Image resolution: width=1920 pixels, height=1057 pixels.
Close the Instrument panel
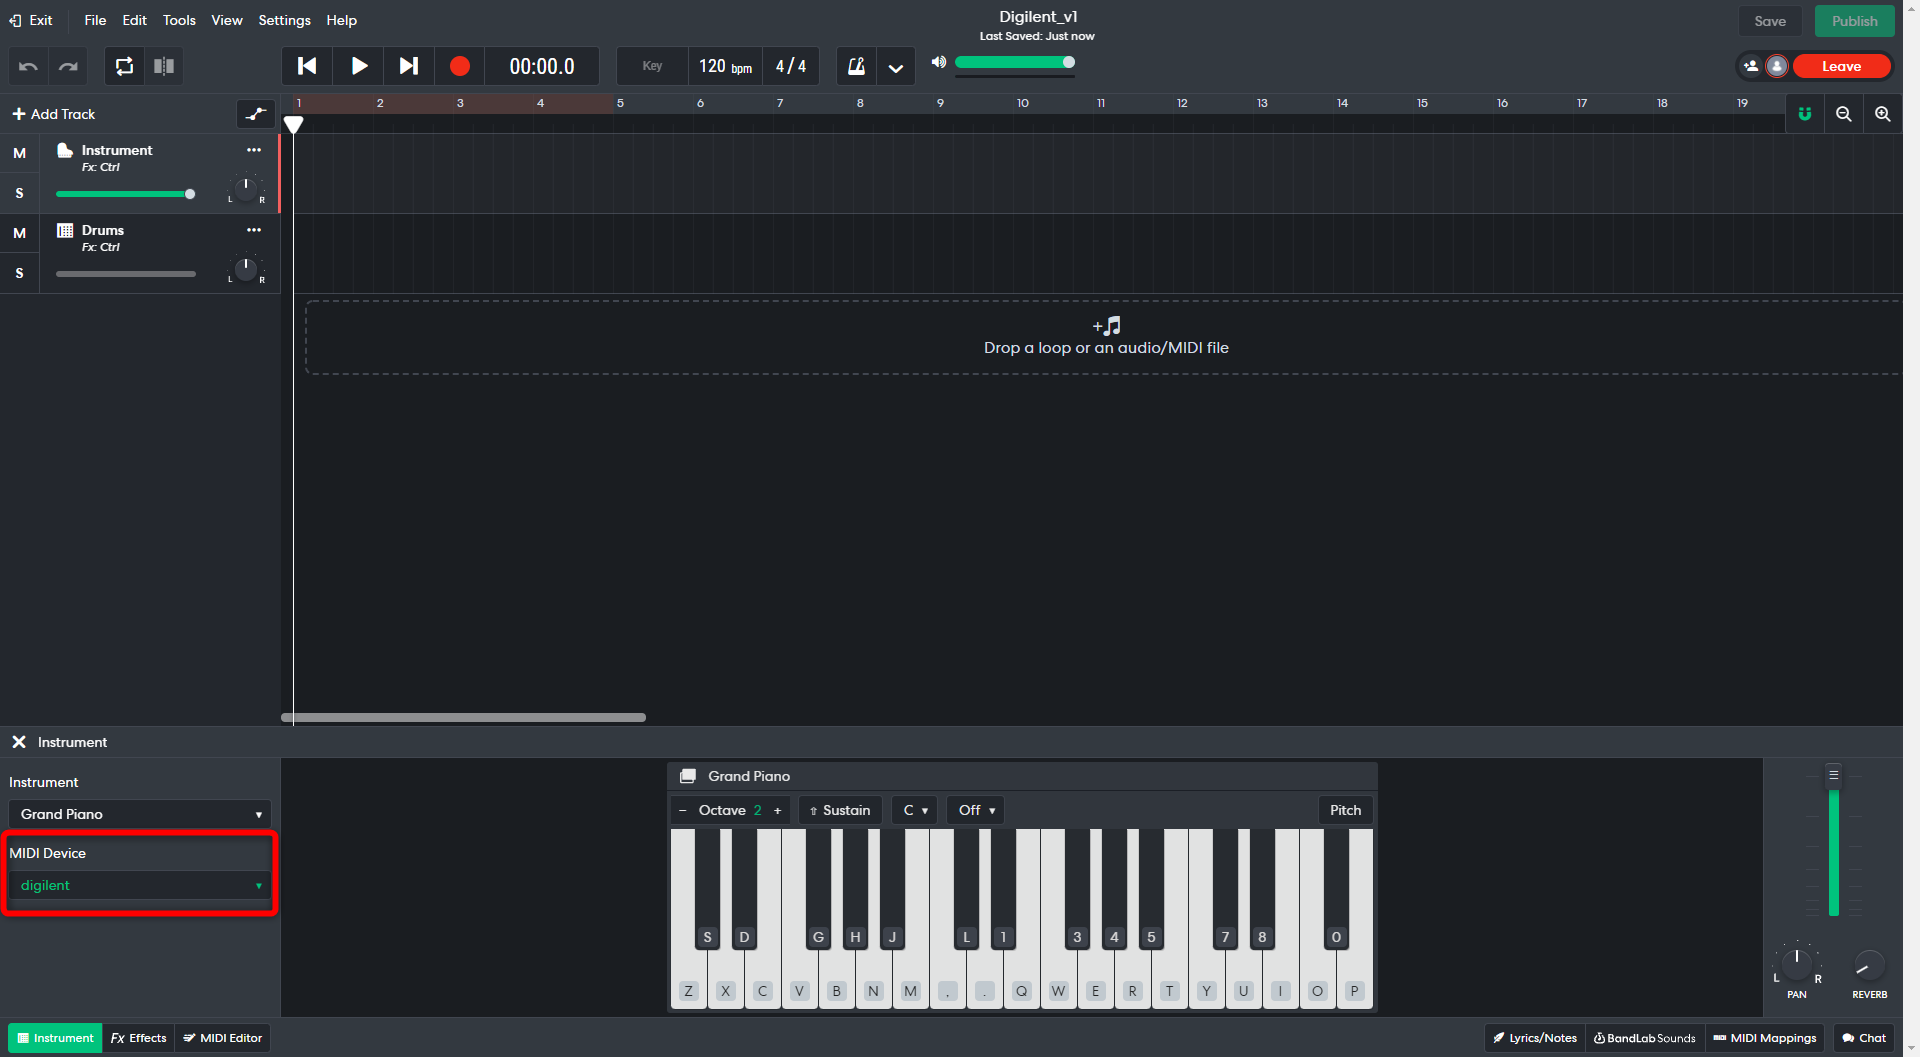pos(19,742)
